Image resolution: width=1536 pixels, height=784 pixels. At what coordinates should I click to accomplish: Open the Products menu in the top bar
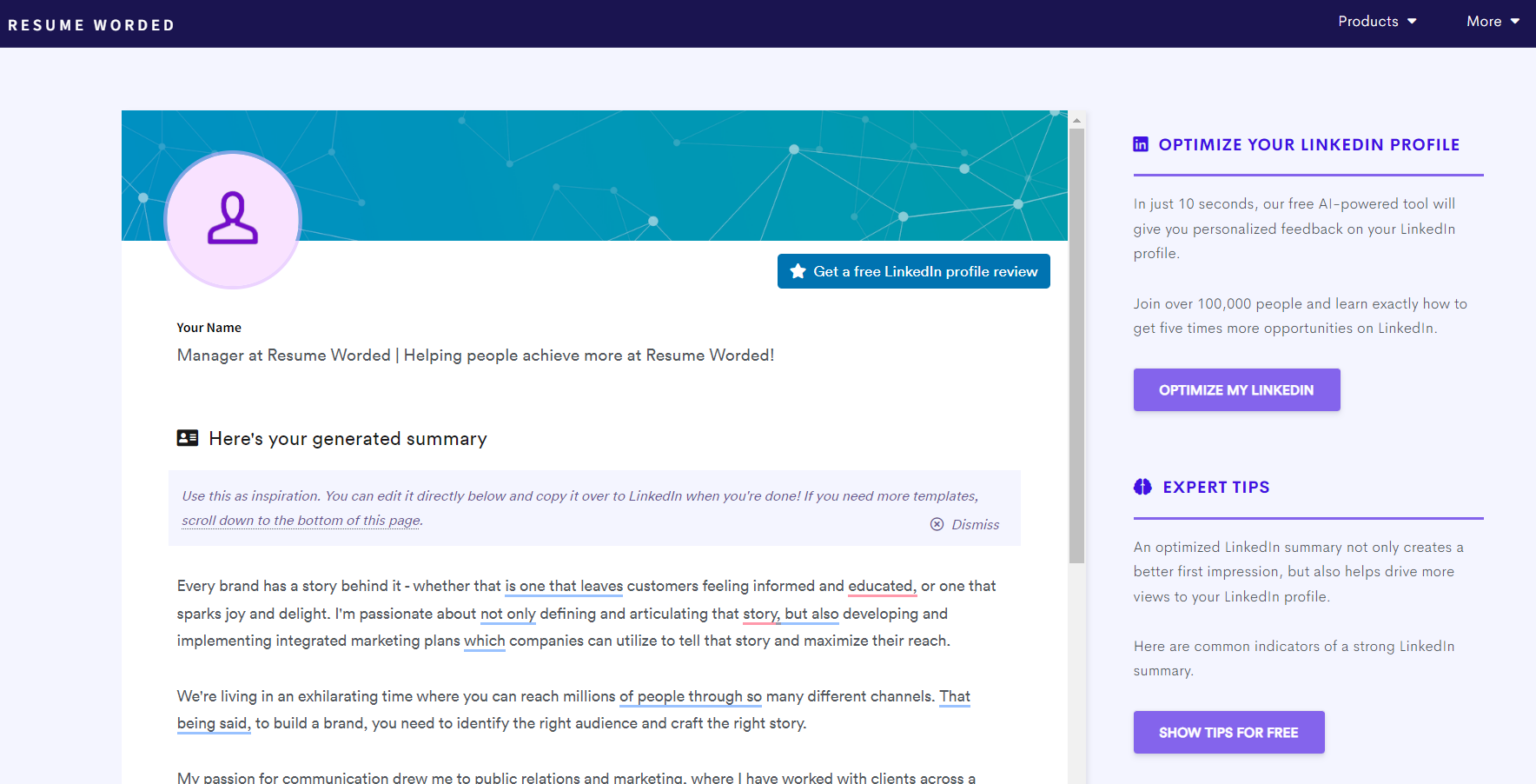pos(1370,21)
